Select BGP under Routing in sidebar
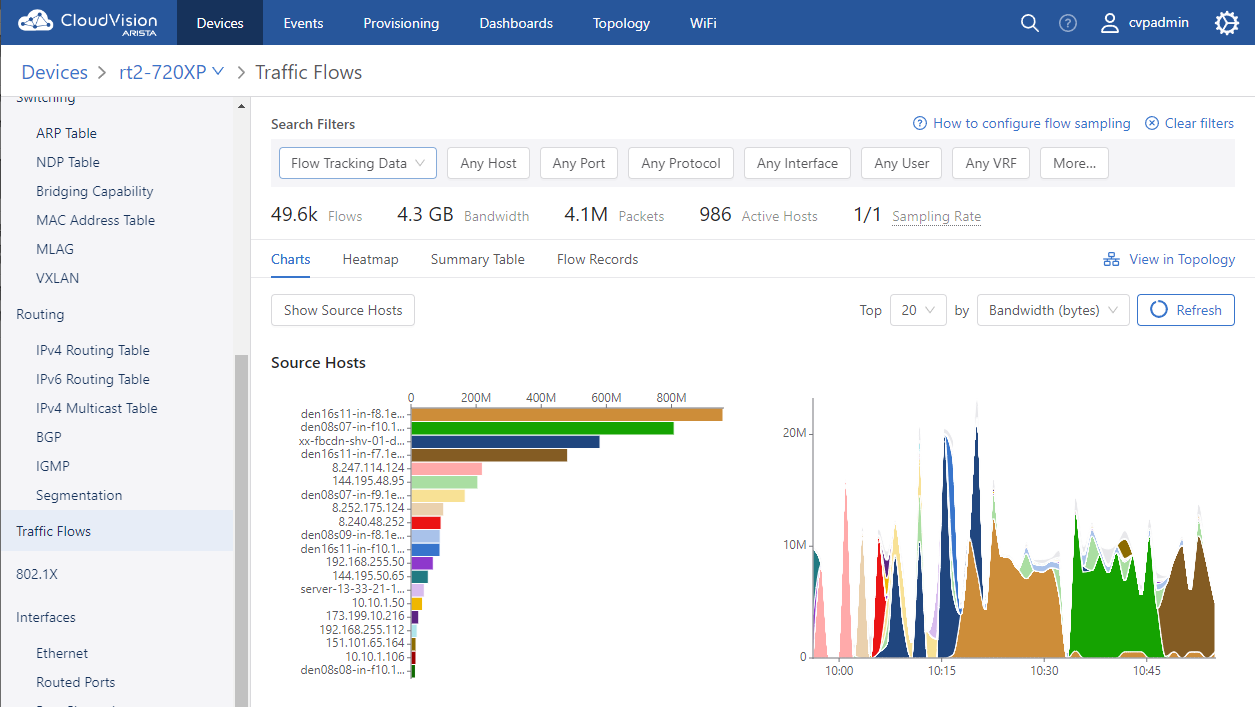Image resolution: width=1255 pixels, height=707 pixels. click(46, 437)
